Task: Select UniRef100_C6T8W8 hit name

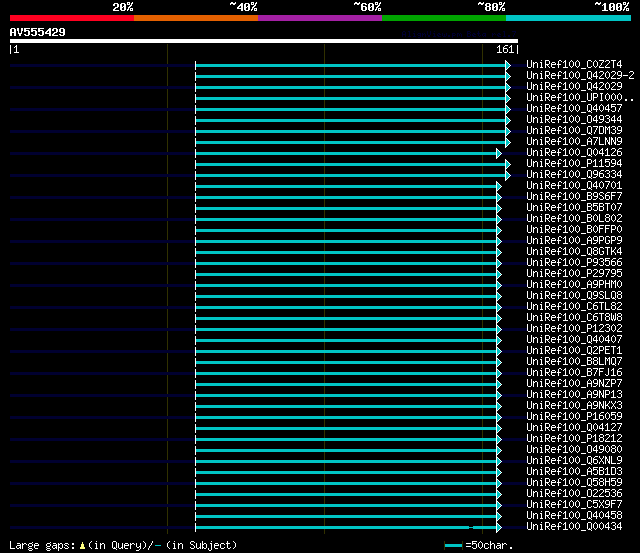Action: pos(574,318)
